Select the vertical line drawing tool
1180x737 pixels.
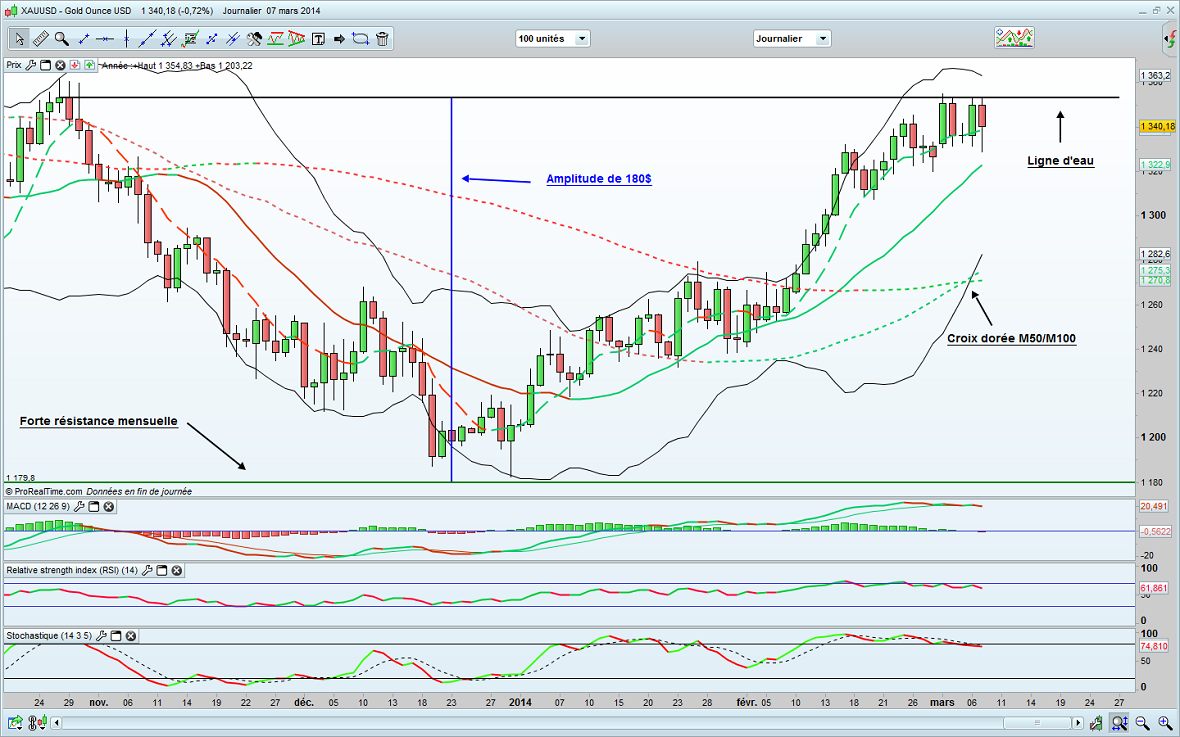click(x=126, y=39)
